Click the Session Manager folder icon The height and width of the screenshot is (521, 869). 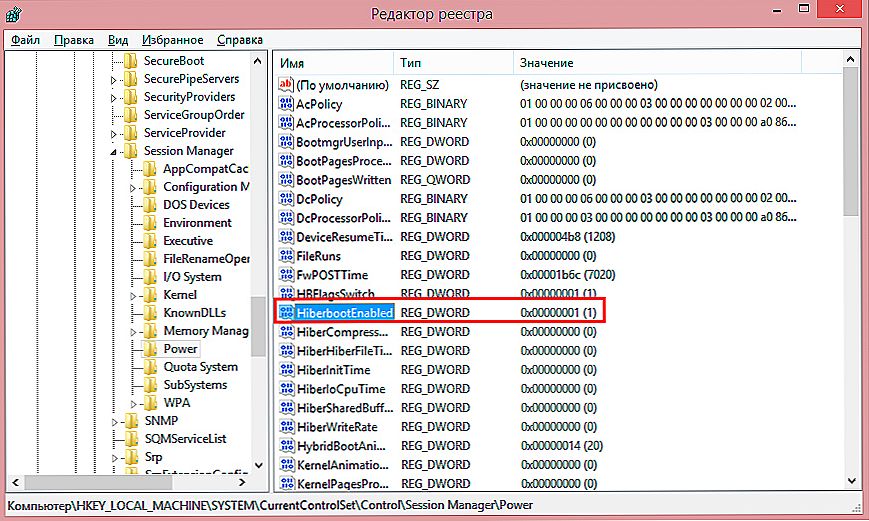131,151
